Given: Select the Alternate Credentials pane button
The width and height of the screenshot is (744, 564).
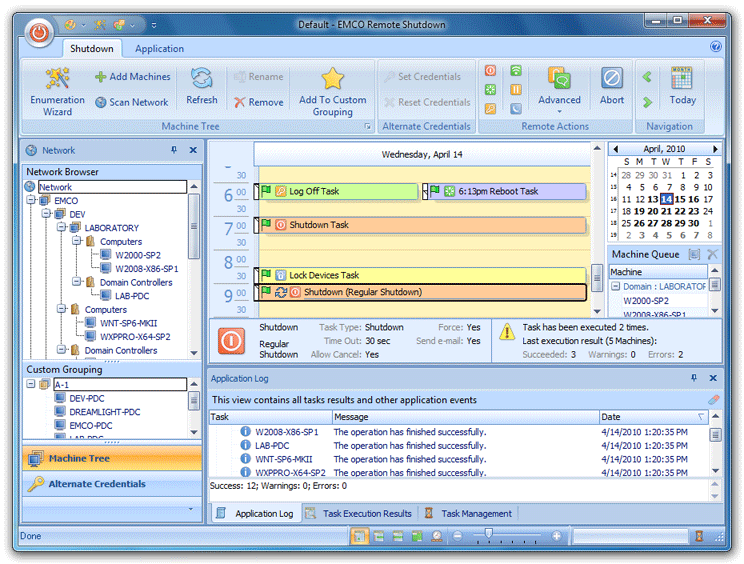Looking at the screenshot, I should click(97, 484).
